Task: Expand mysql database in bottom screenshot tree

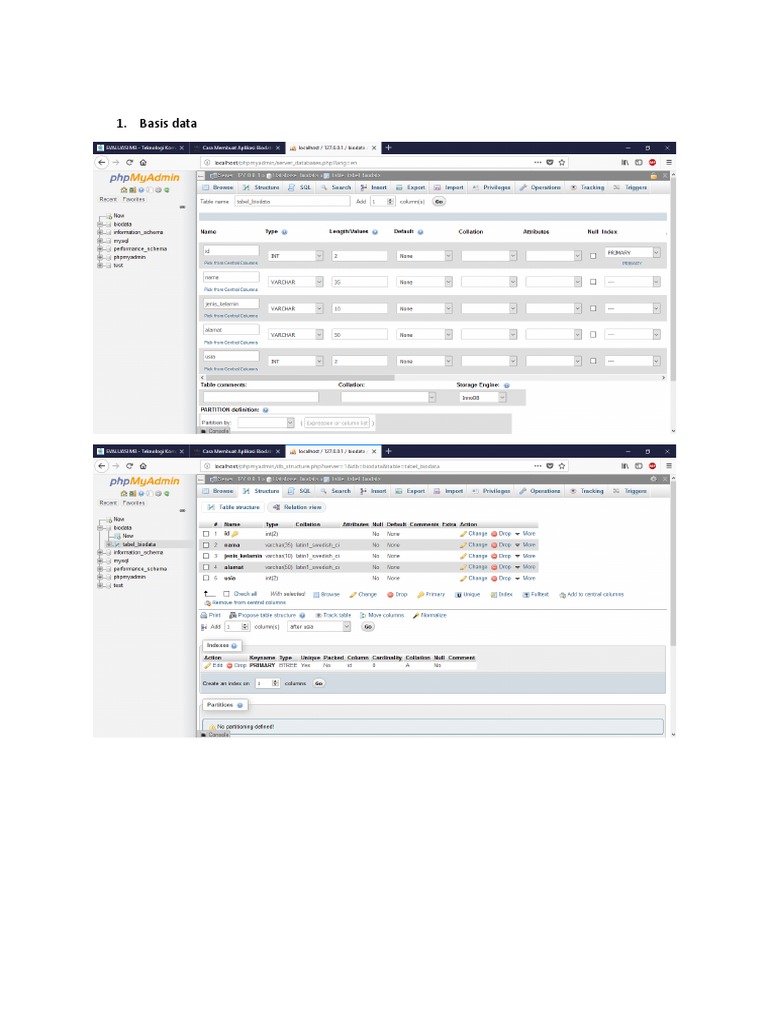Action: click(x=101, y=560)
